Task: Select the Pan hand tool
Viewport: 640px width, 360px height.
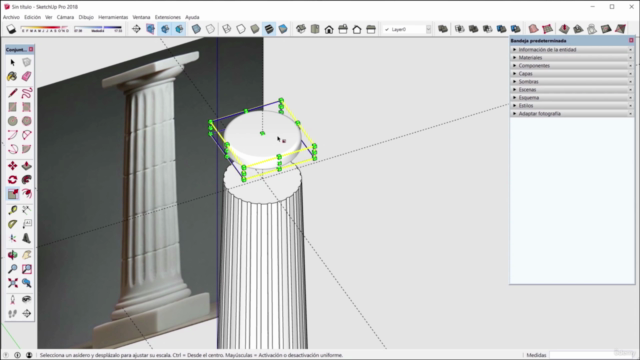Action: click(27, 255)
